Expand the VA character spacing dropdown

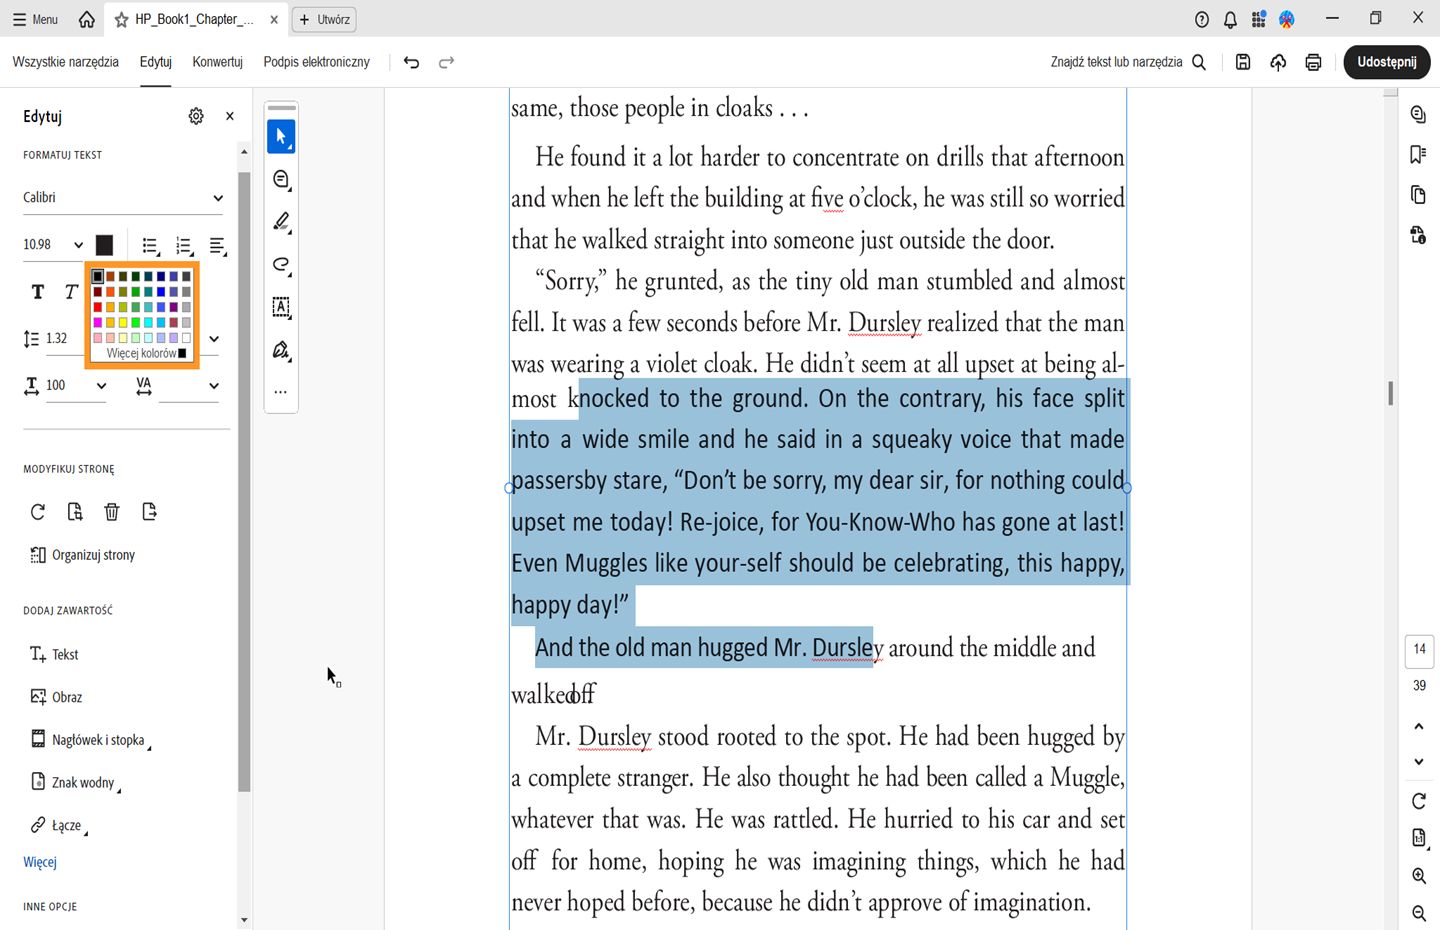[x=214, y=386]
